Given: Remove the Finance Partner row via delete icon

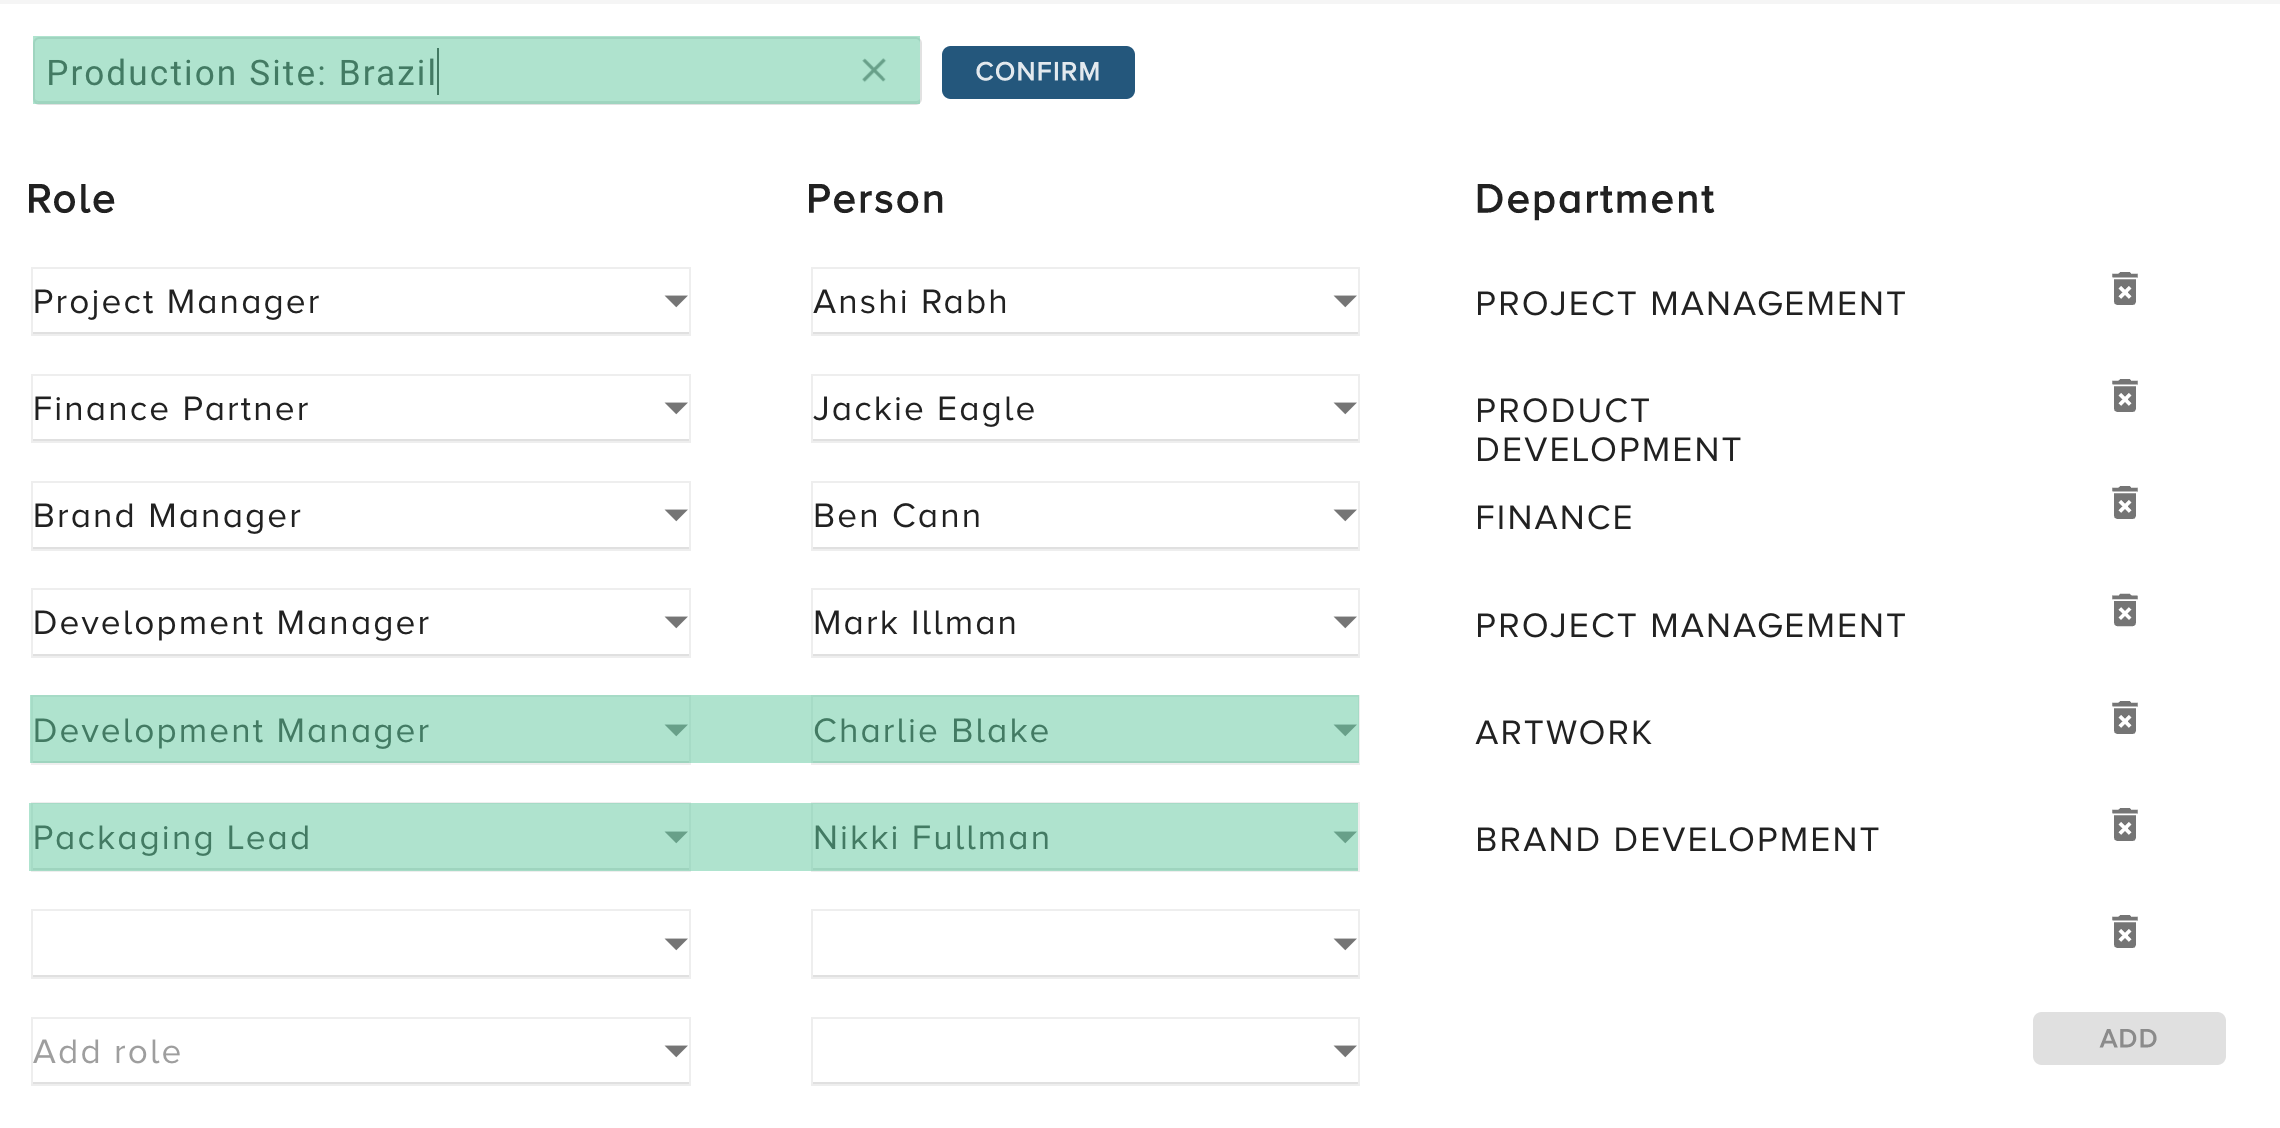Looking at the screenshot, I should [2125, 396].
